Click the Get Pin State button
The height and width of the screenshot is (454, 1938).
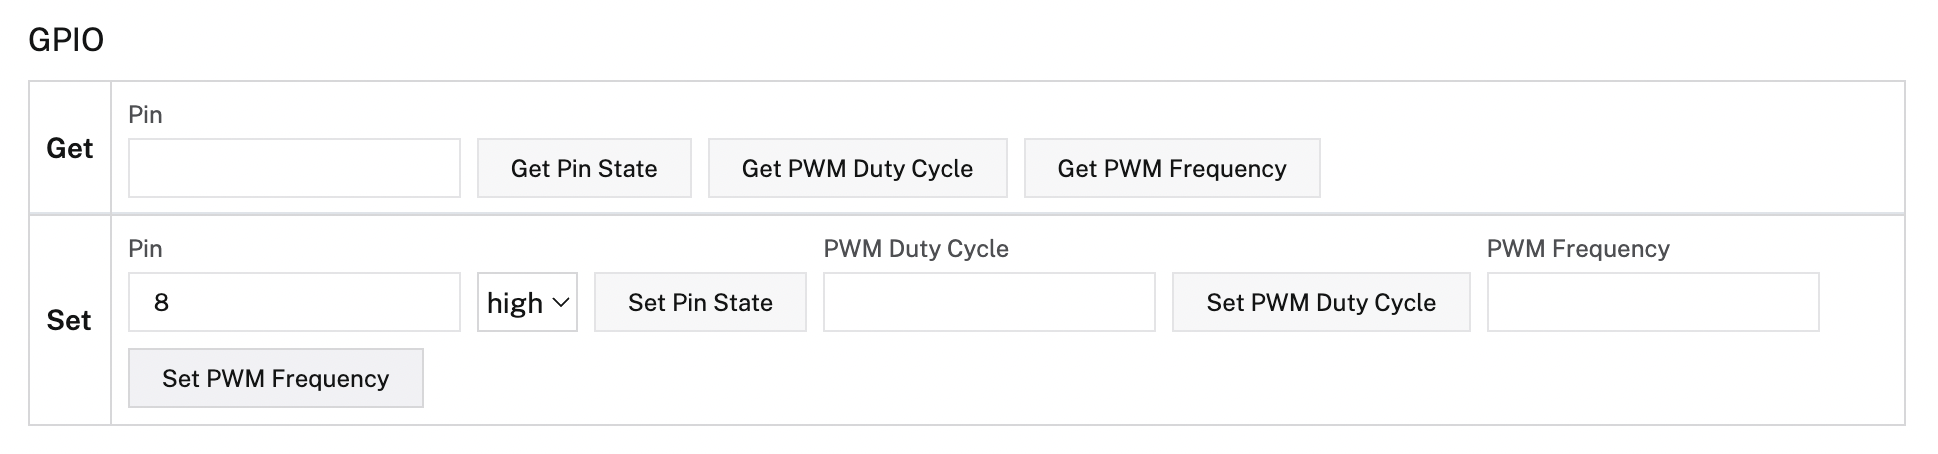click(584, 168)
